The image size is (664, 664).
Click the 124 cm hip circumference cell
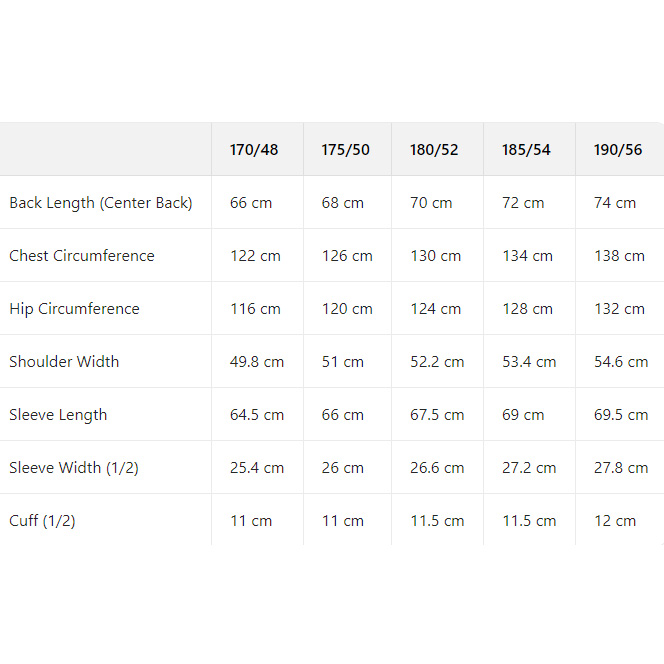coord(436,309)
